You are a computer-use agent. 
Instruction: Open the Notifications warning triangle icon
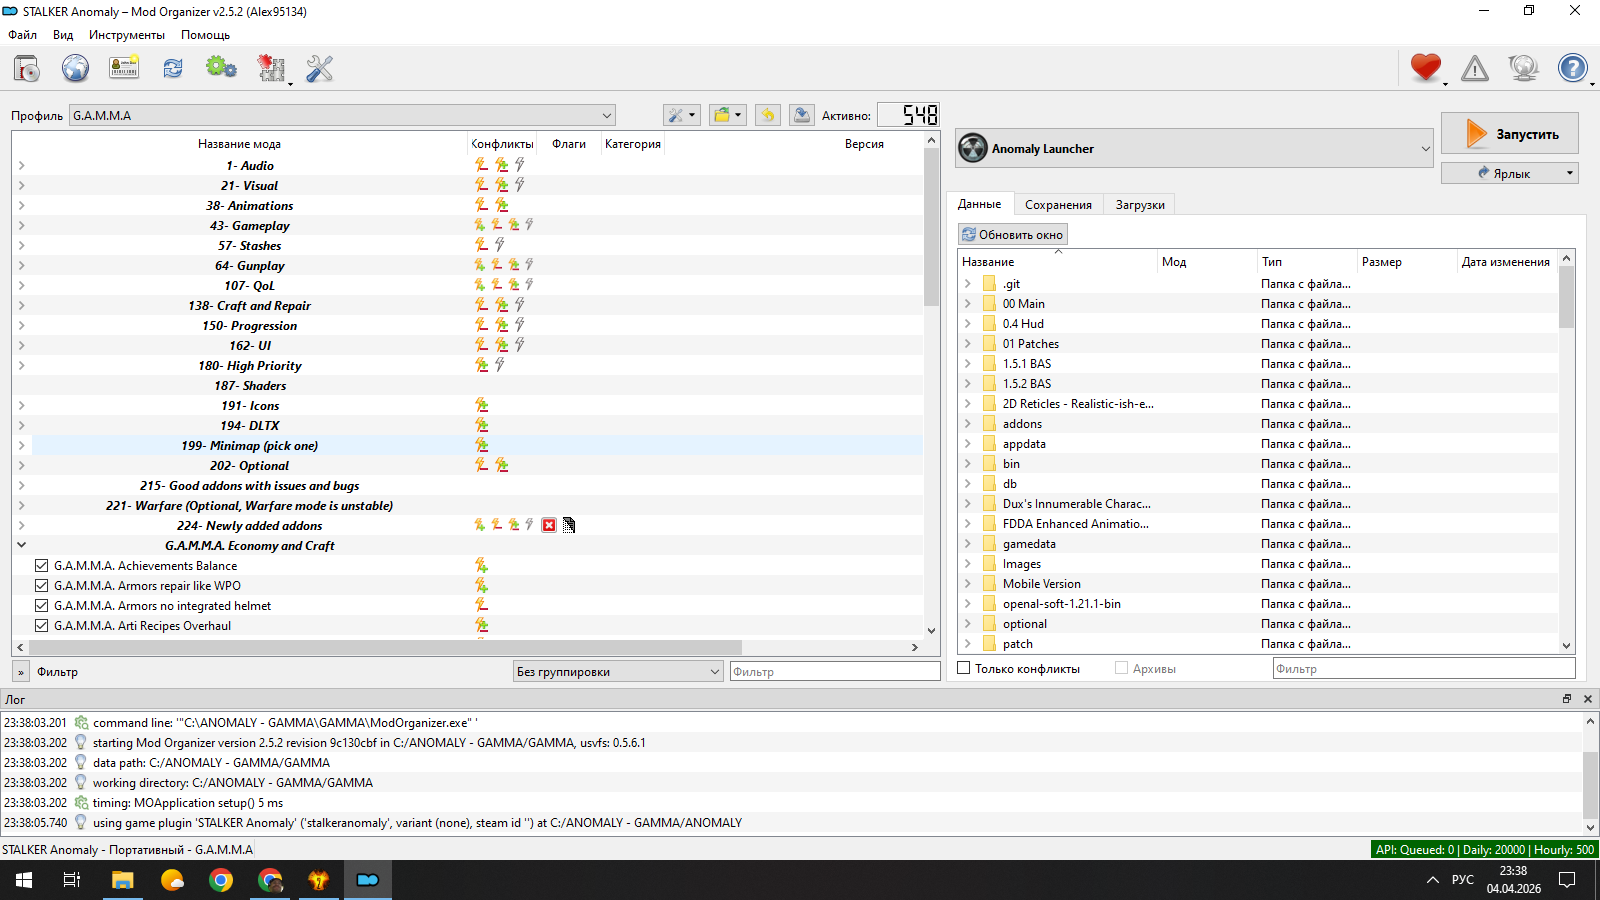pyautogui.click(x=1475, y=68)
